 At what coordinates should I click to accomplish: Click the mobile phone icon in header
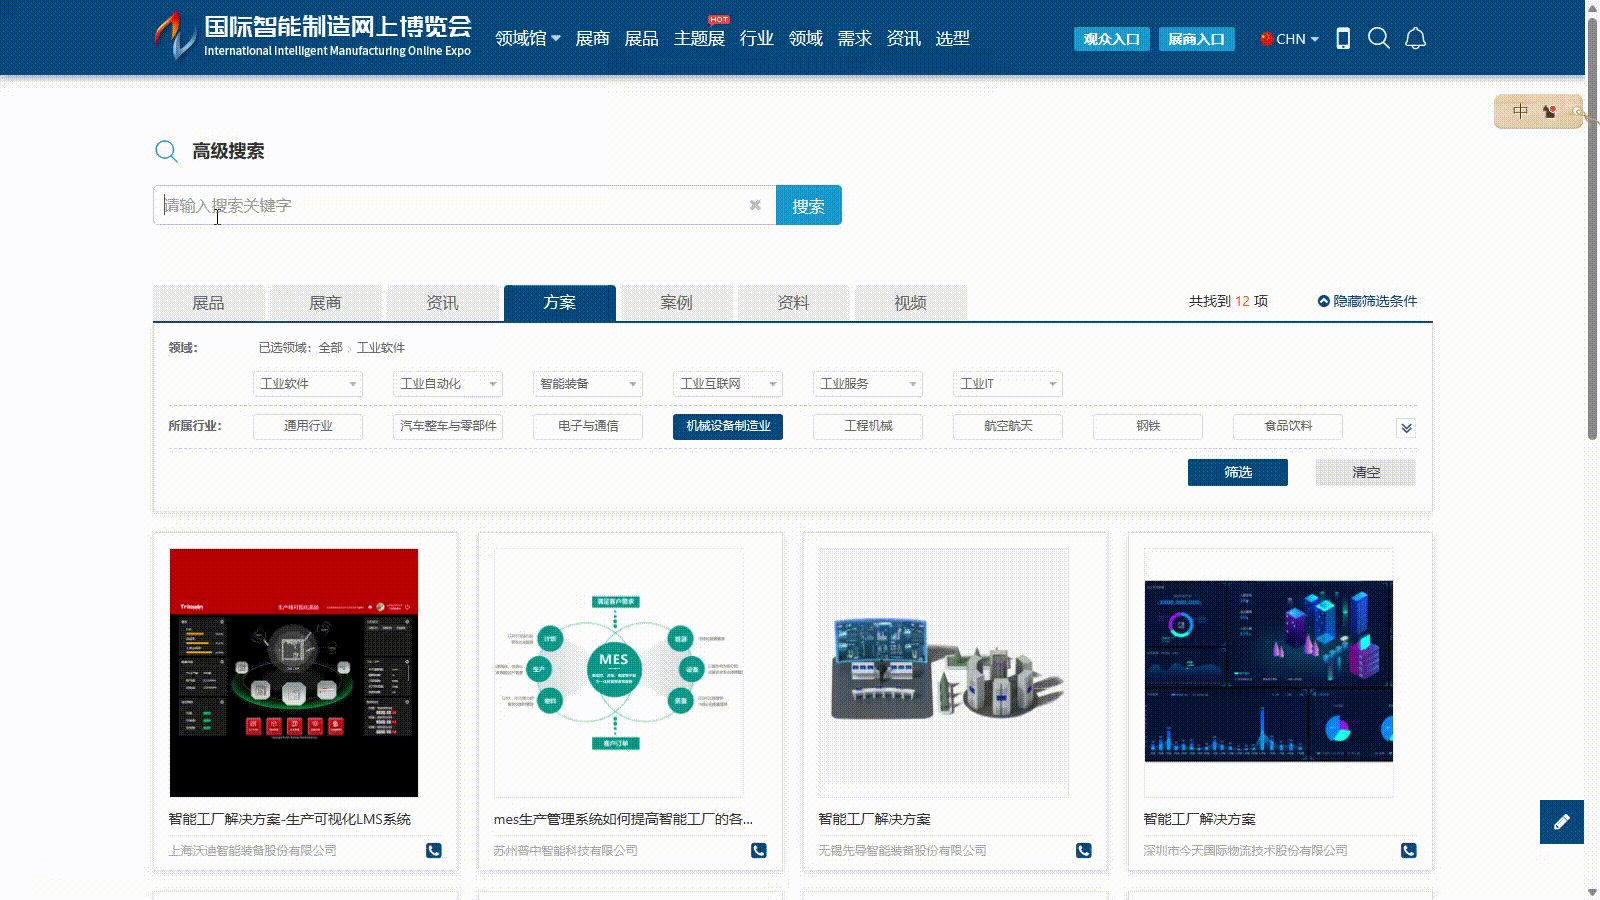click(x=1343, y=39)
